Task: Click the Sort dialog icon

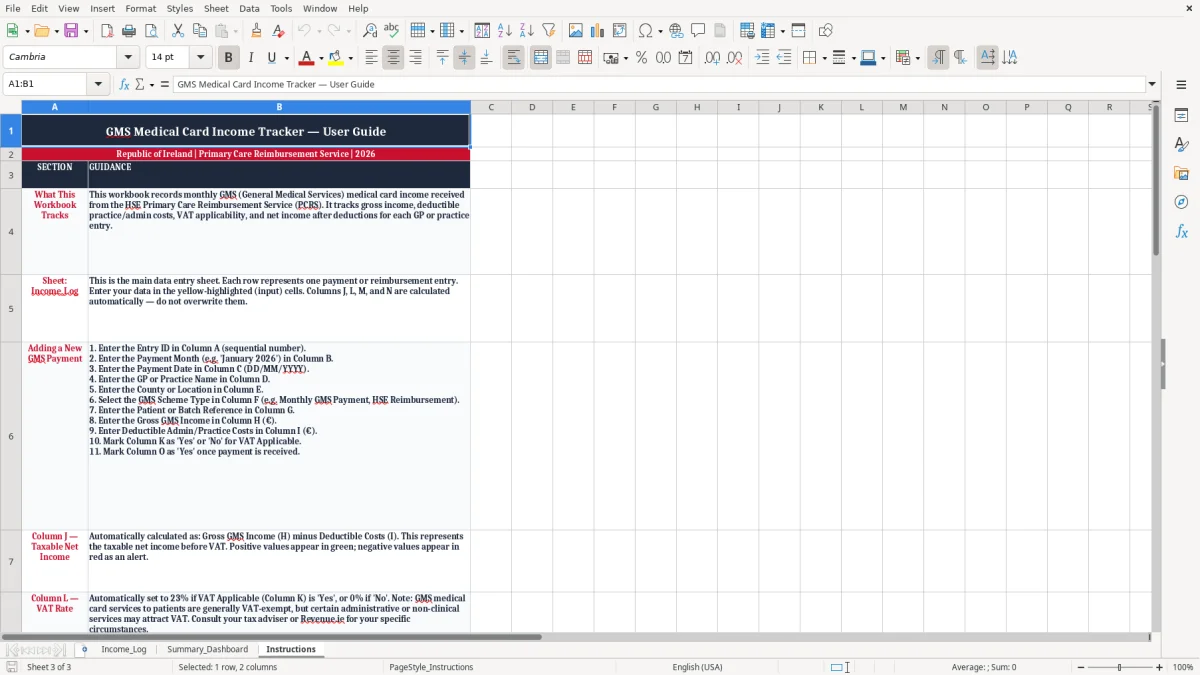Action: 482,31
